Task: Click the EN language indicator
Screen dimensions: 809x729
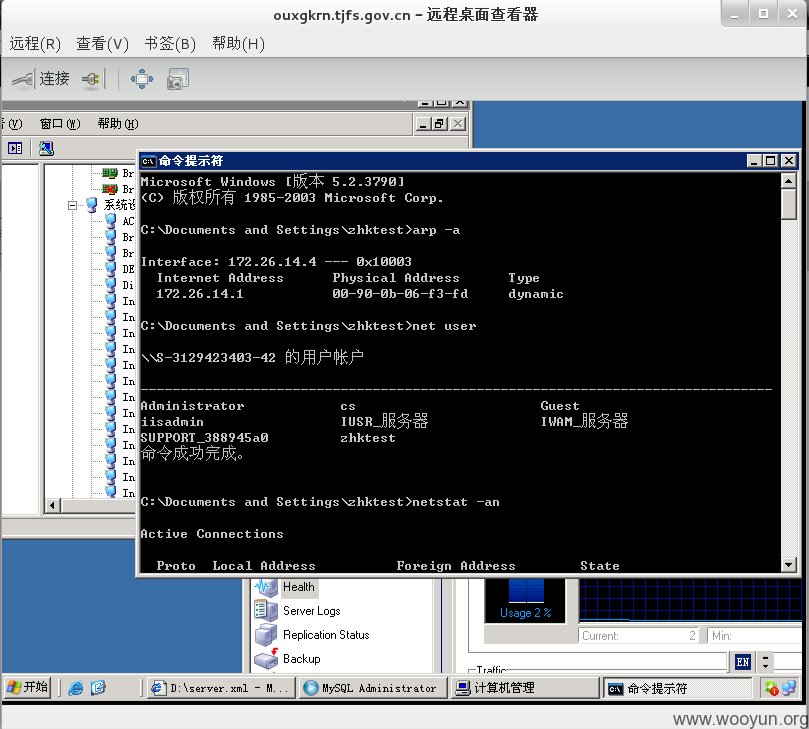Action: pyautogui.click(x=742, y=662)
